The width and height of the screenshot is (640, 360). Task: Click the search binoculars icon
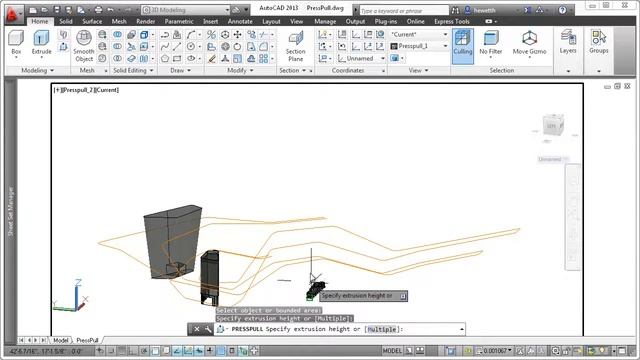click(455, 10)
